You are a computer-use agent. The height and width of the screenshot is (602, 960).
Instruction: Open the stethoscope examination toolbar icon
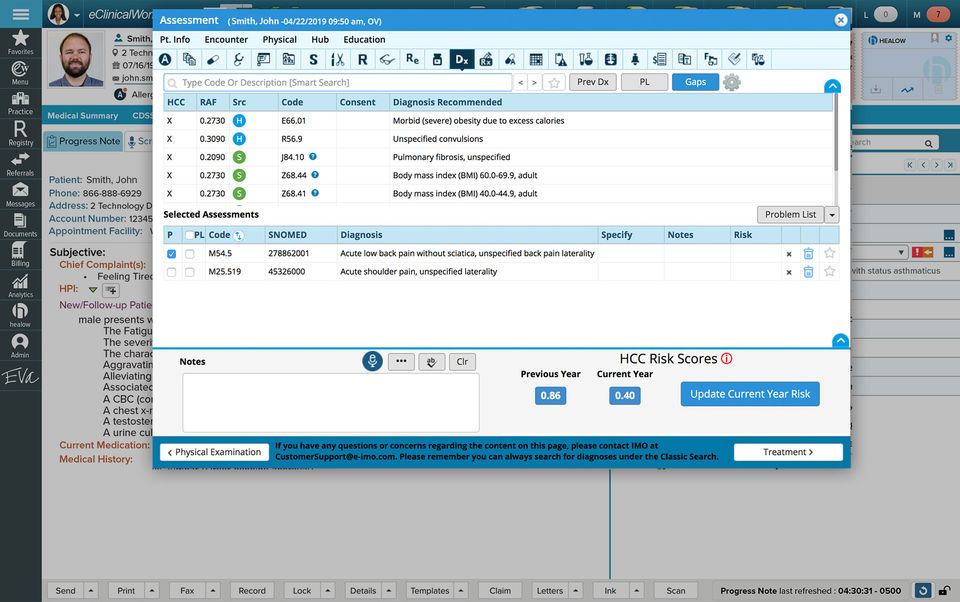click(238, 59)
